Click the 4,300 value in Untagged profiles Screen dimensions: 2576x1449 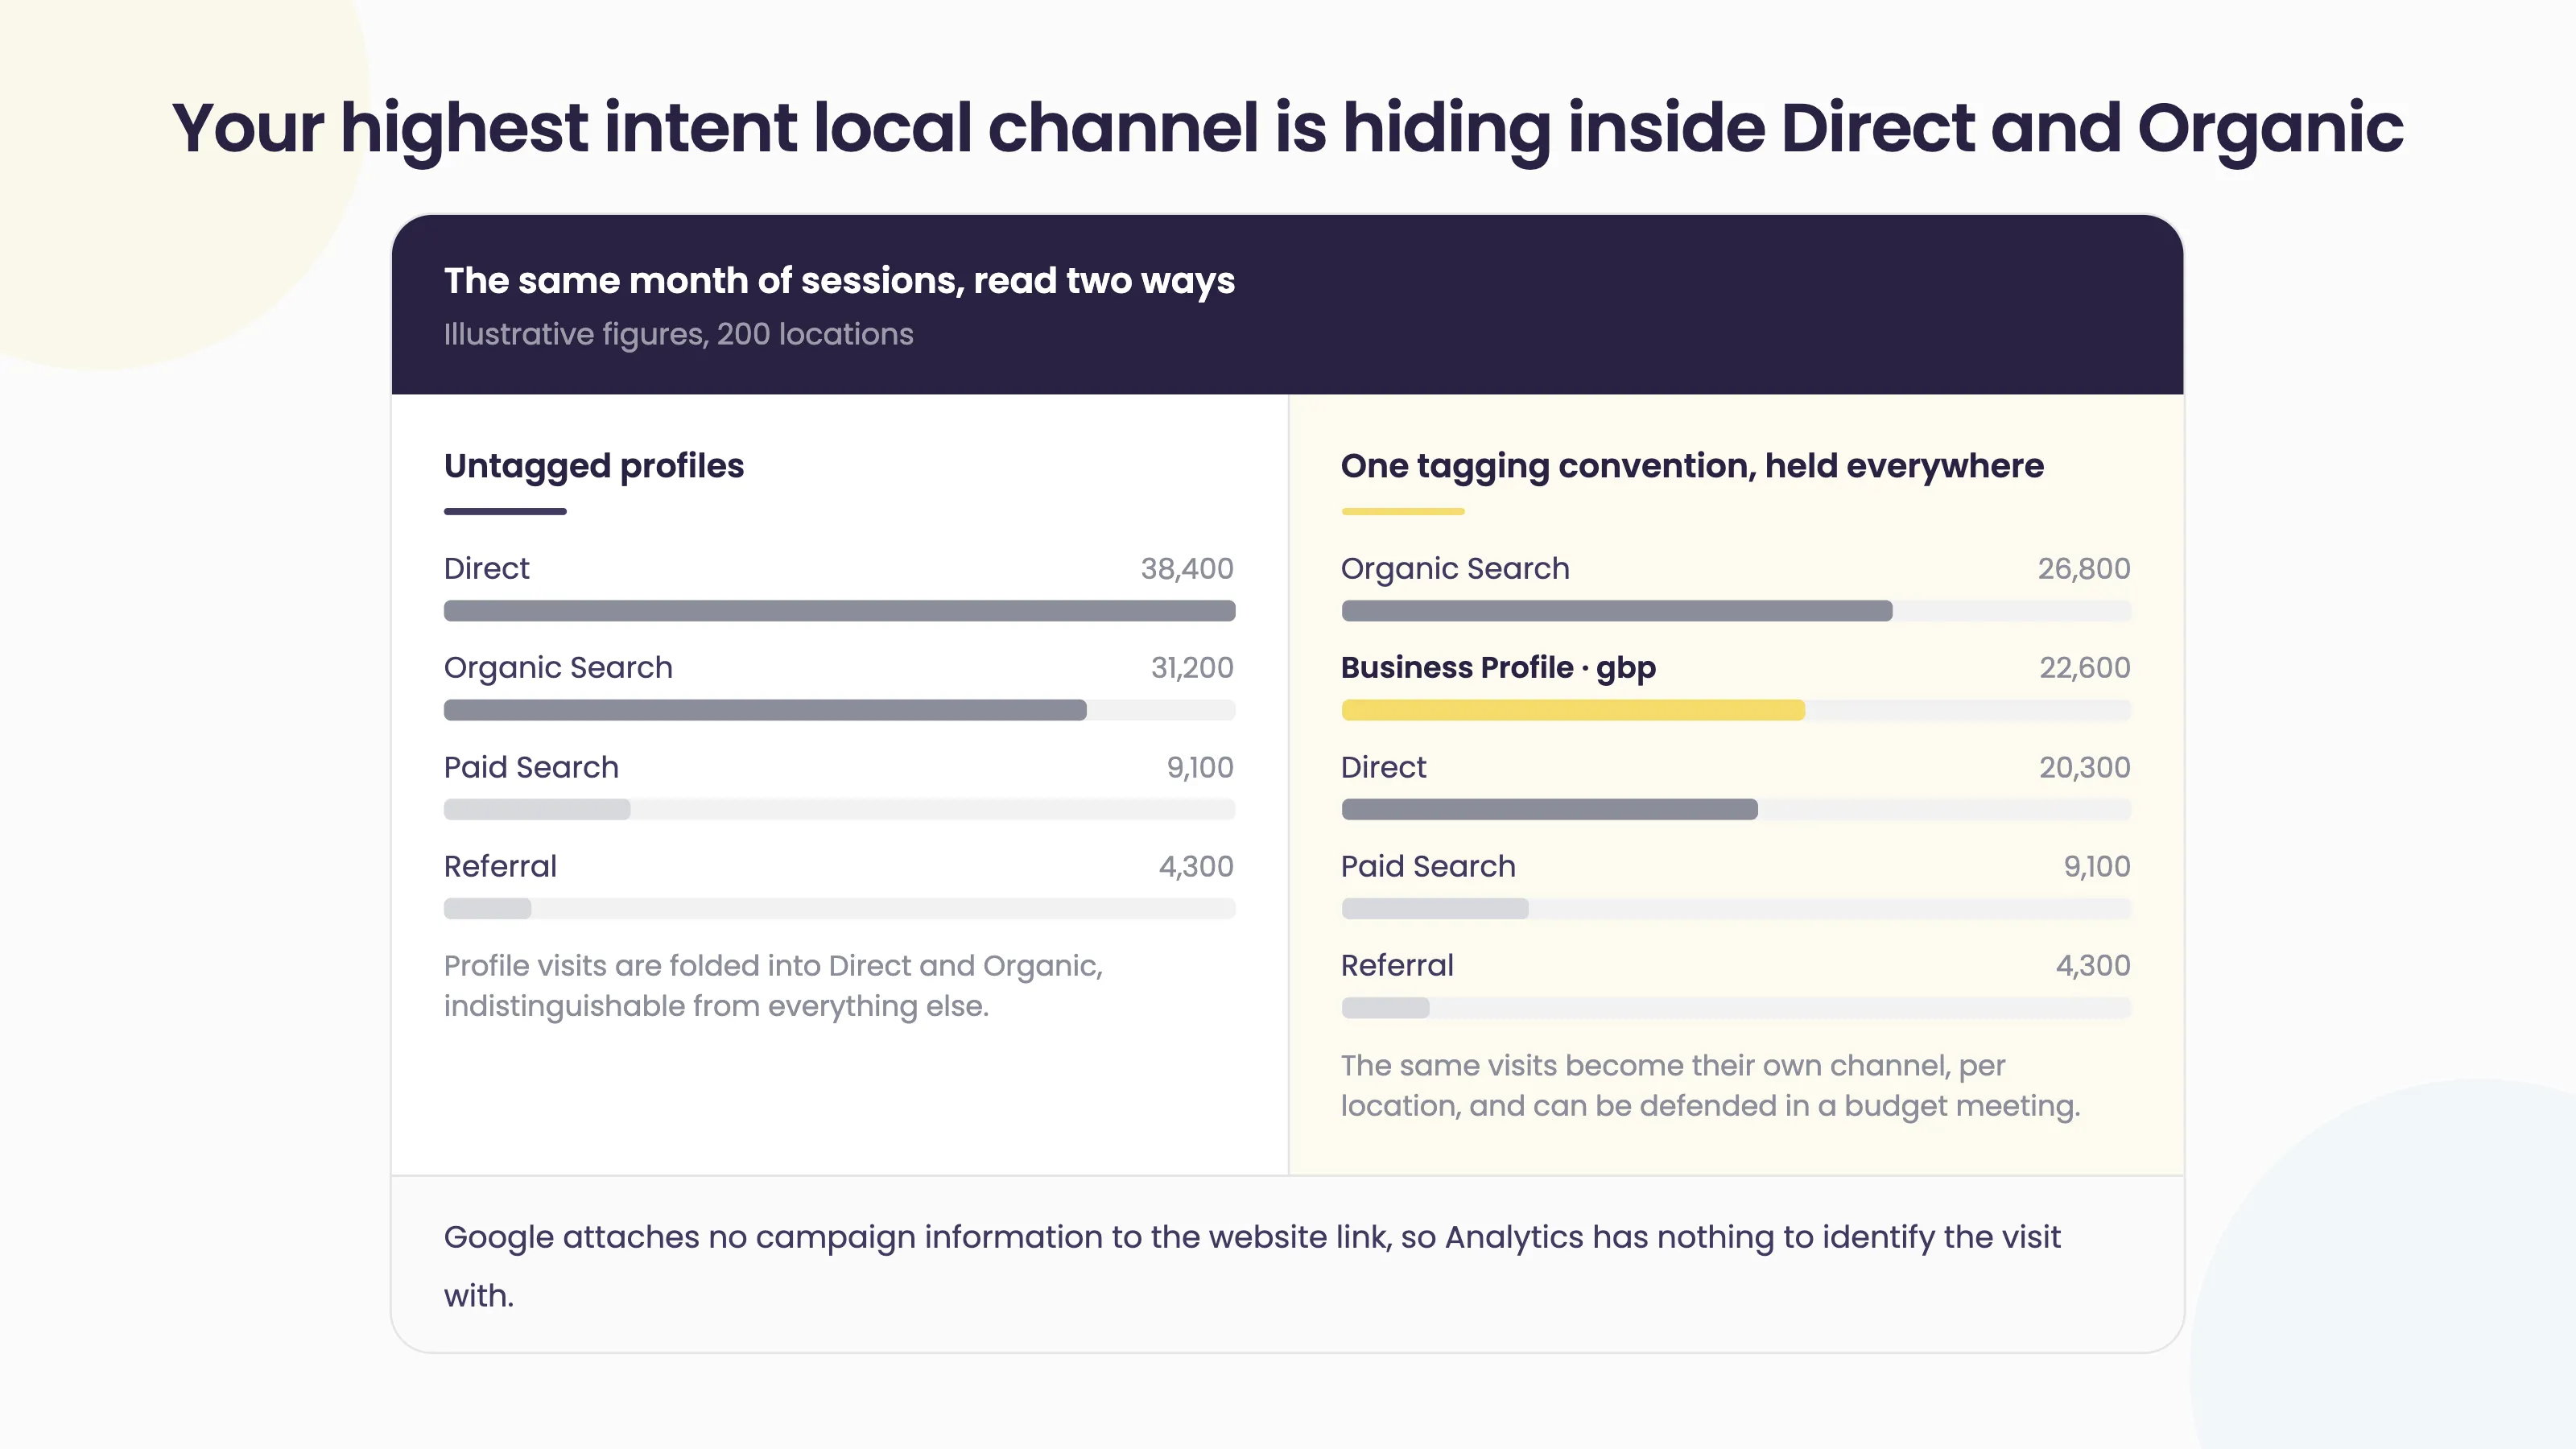[1196, 866]
